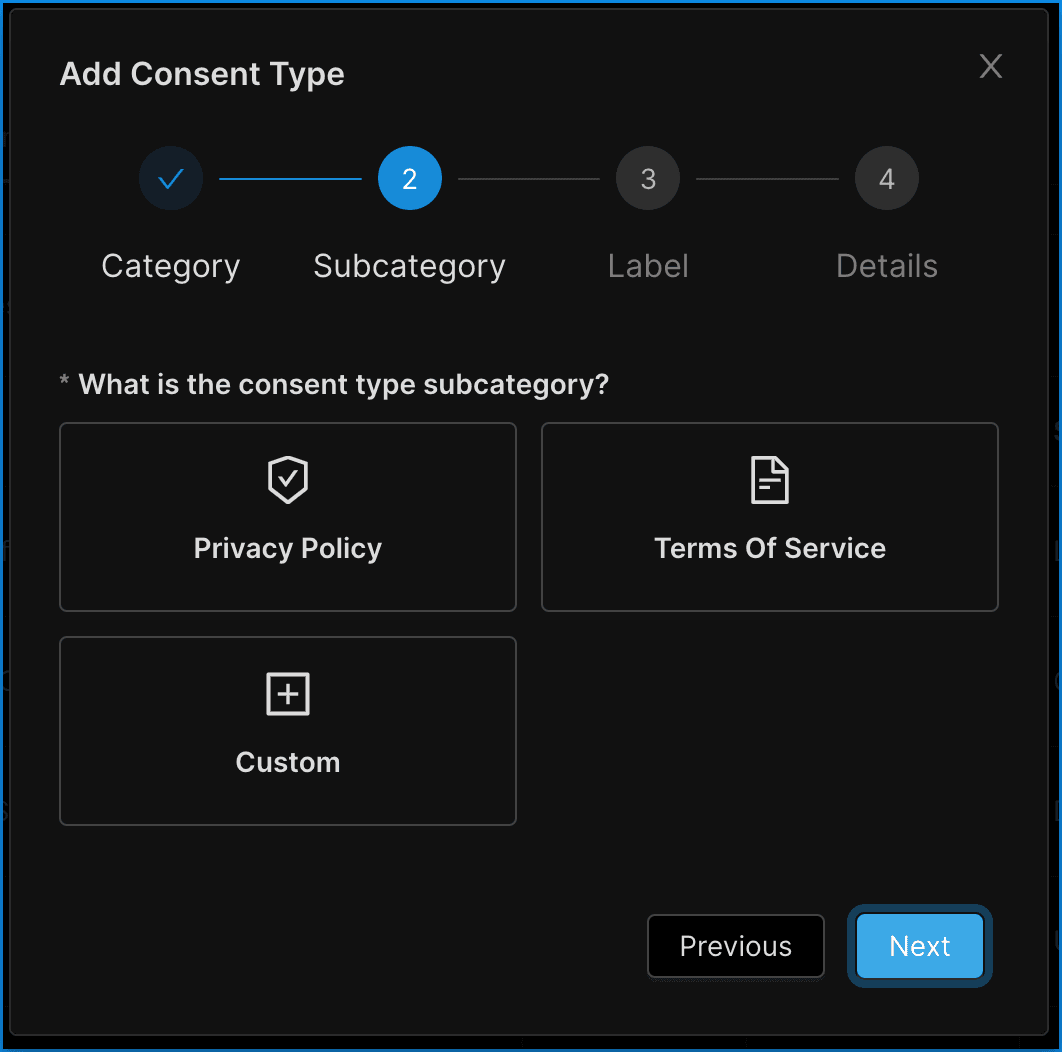Pick the Custom subcategory option label
This screenshot has width=1062, height=1052.
tap(288, 762)
